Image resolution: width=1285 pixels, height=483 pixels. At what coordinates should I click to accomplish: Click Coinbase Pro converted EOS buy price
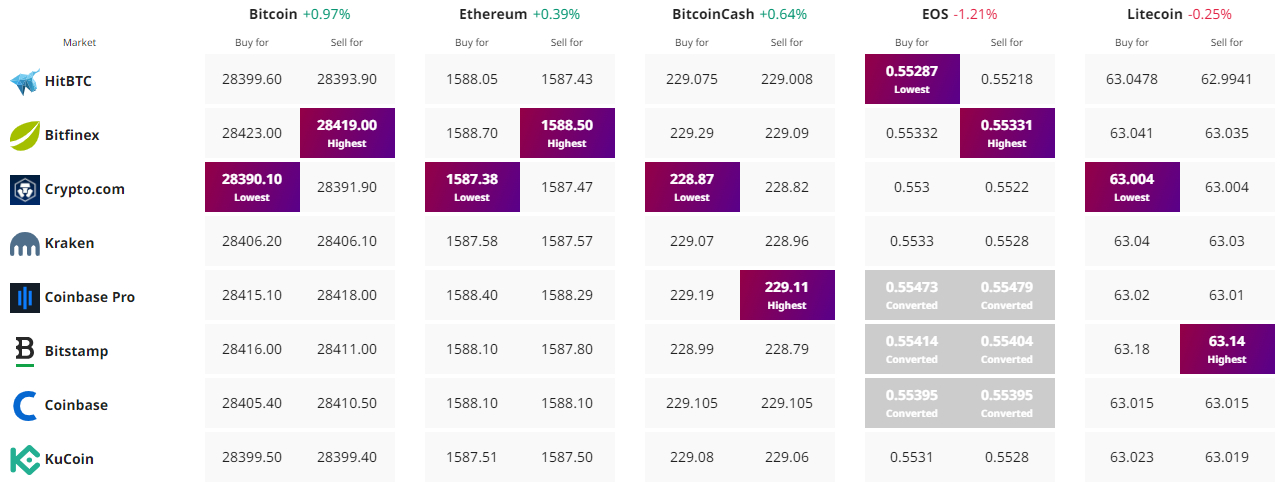912,294
